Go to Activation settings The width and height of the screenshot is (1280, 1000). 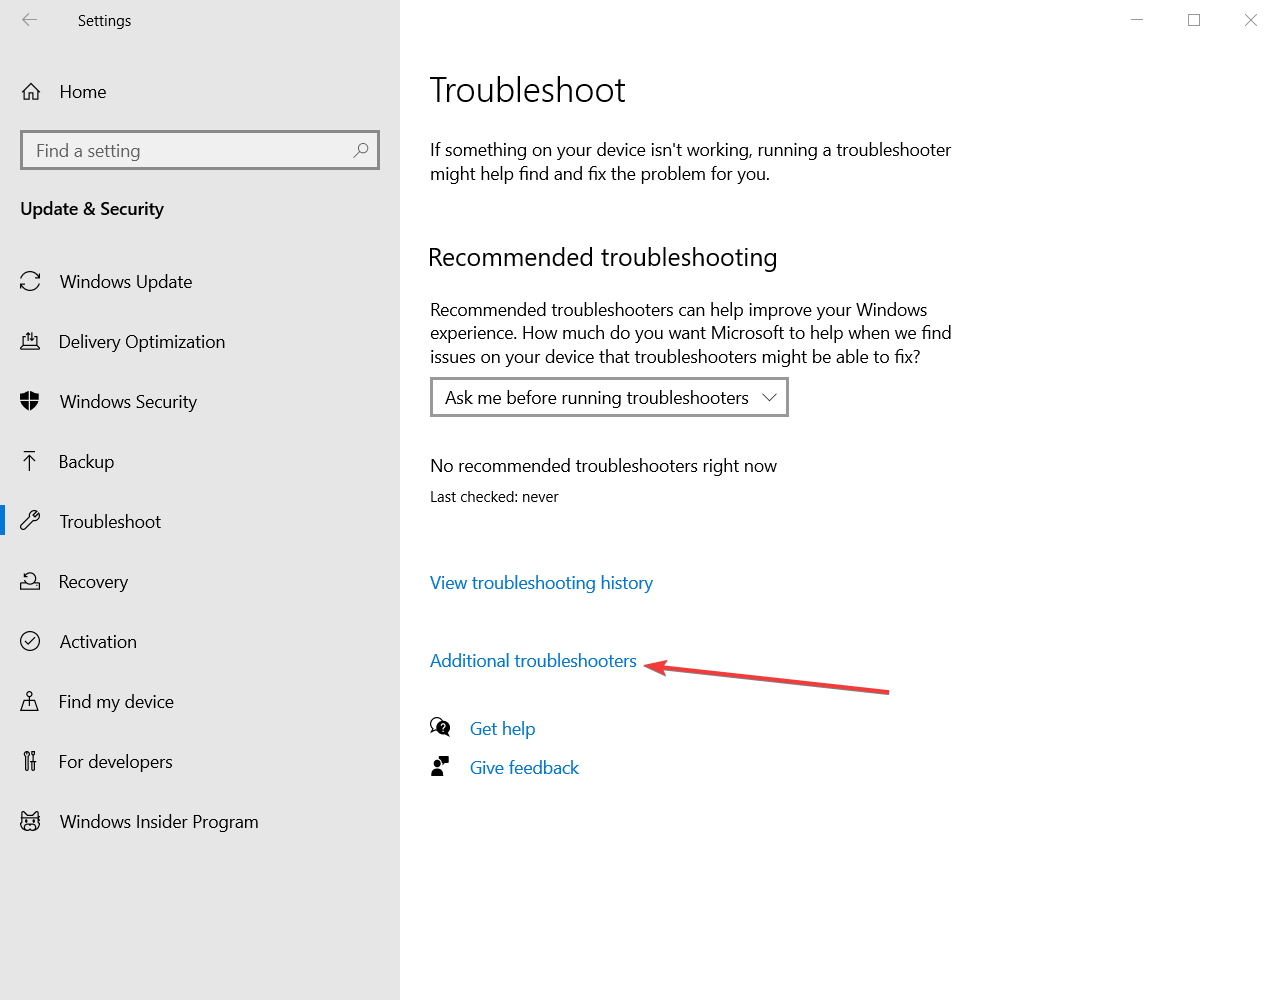pos(200,642)
